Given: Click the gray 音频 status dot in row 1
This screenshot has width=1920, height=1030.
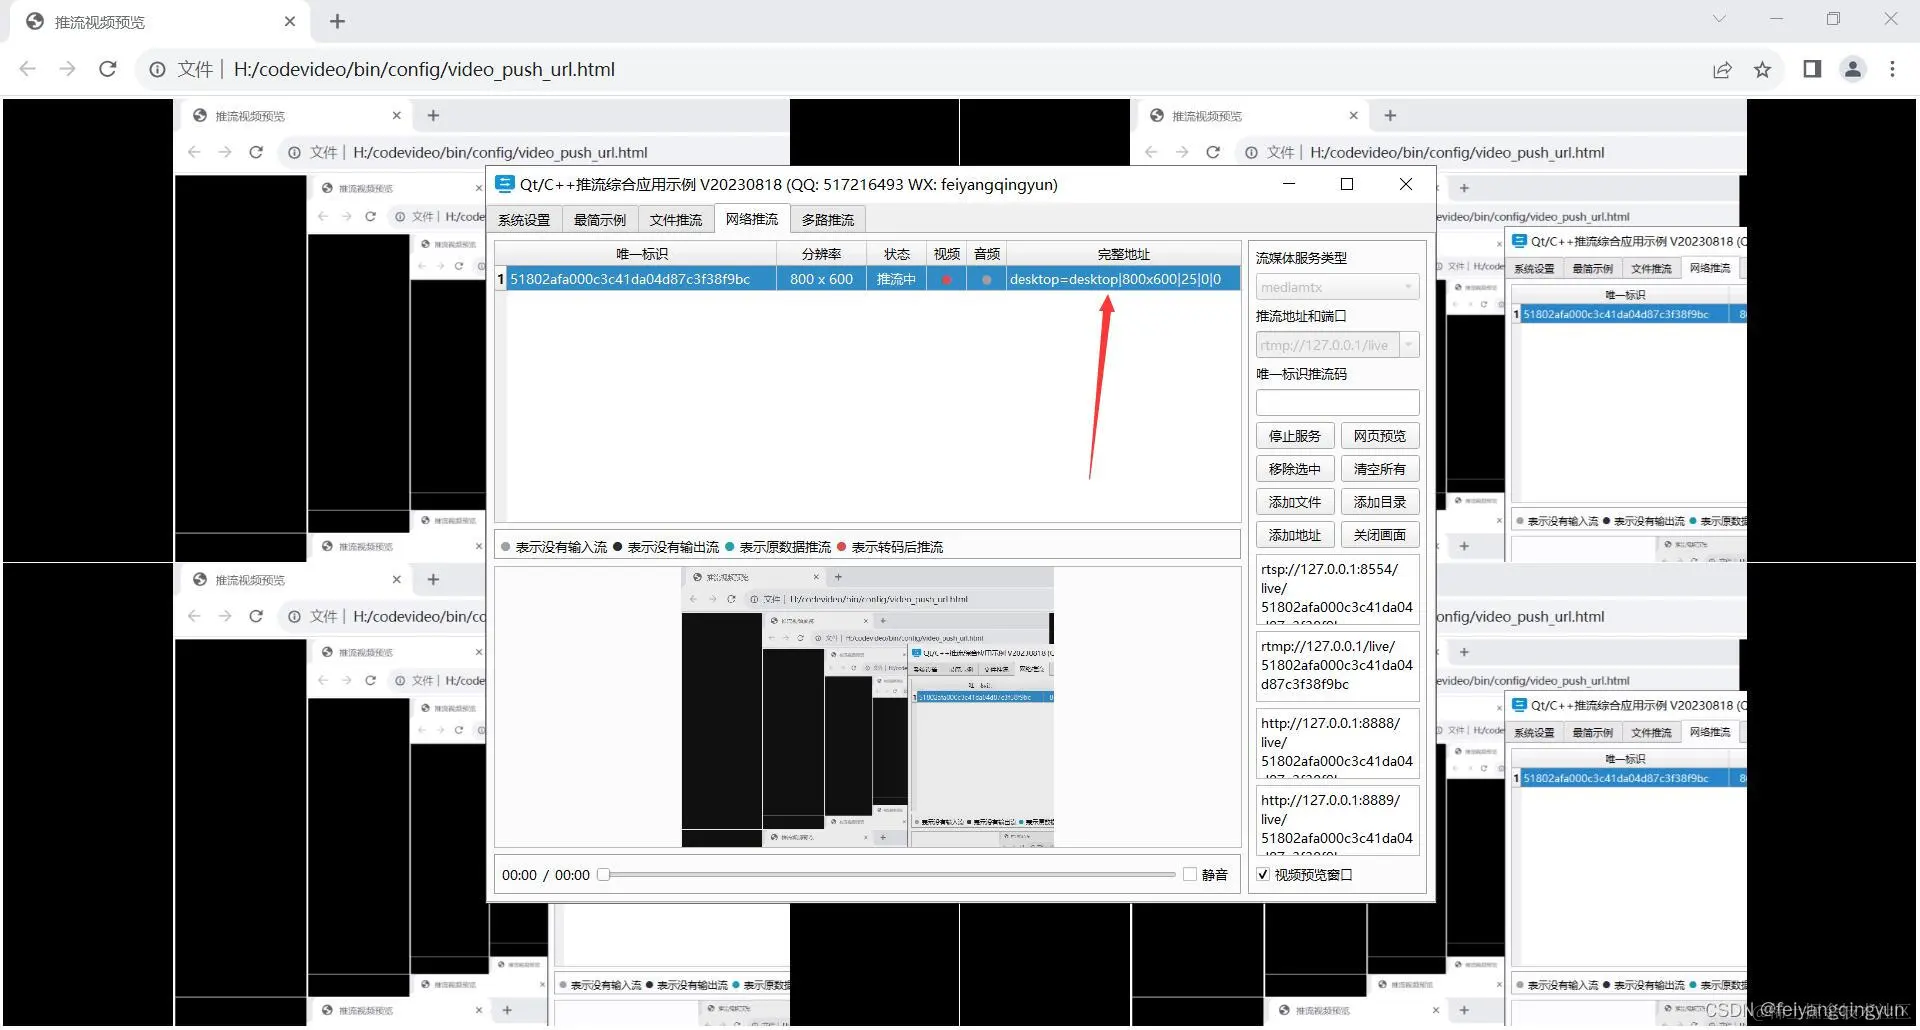Looking at the screenshot, I should point(987,280).
